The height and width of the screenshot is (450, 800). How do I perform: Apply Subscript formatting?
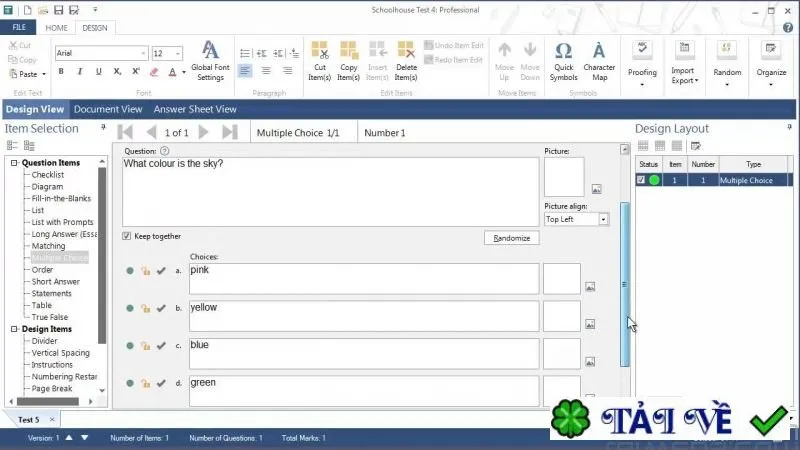[117, 71]
